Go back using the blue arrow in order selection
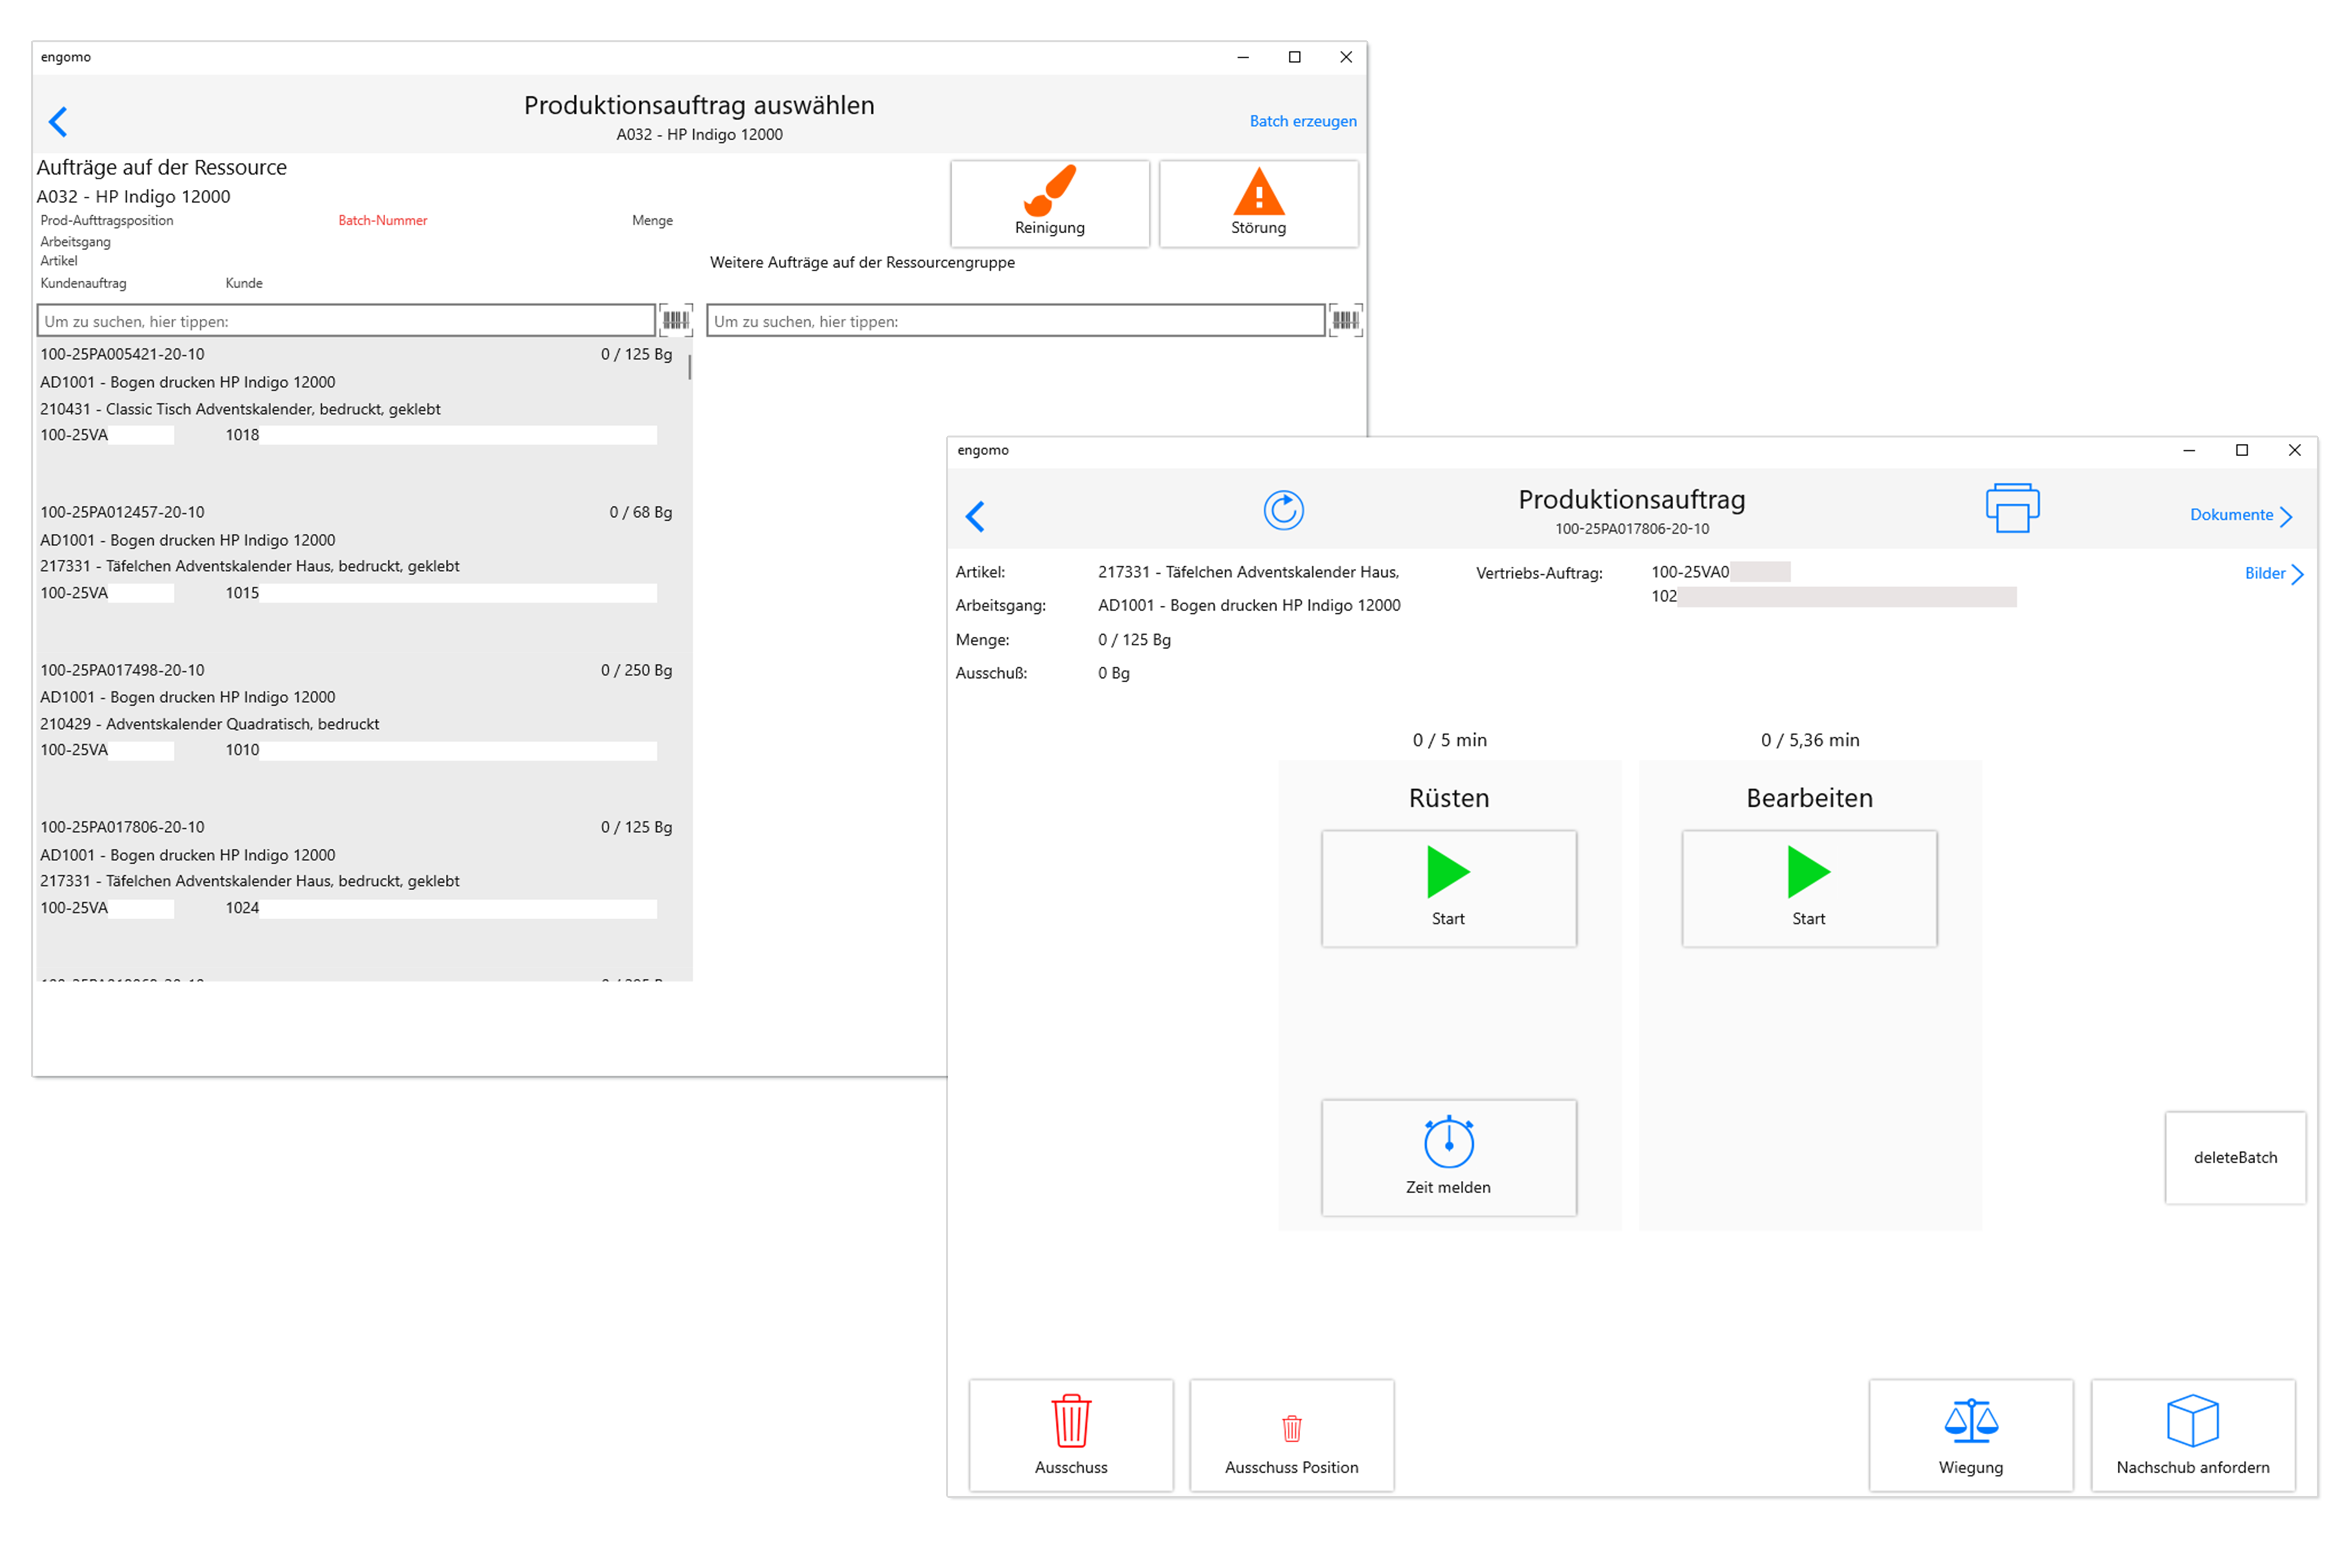 pyautogui.click(x=58, y=121)
